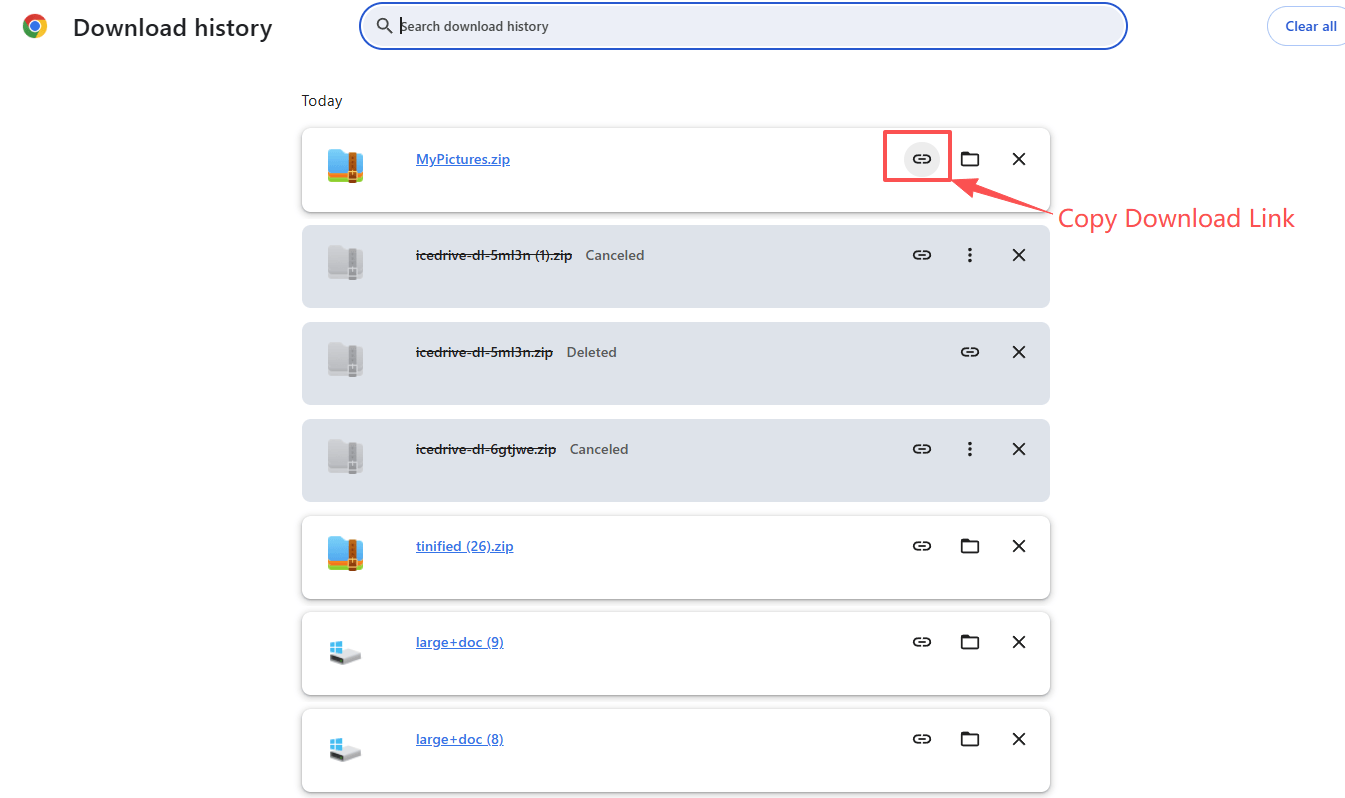Open the tinified (26).zip download
Image resolution: width=1345 pixels, height=798 pixels.
pos(464,545)
